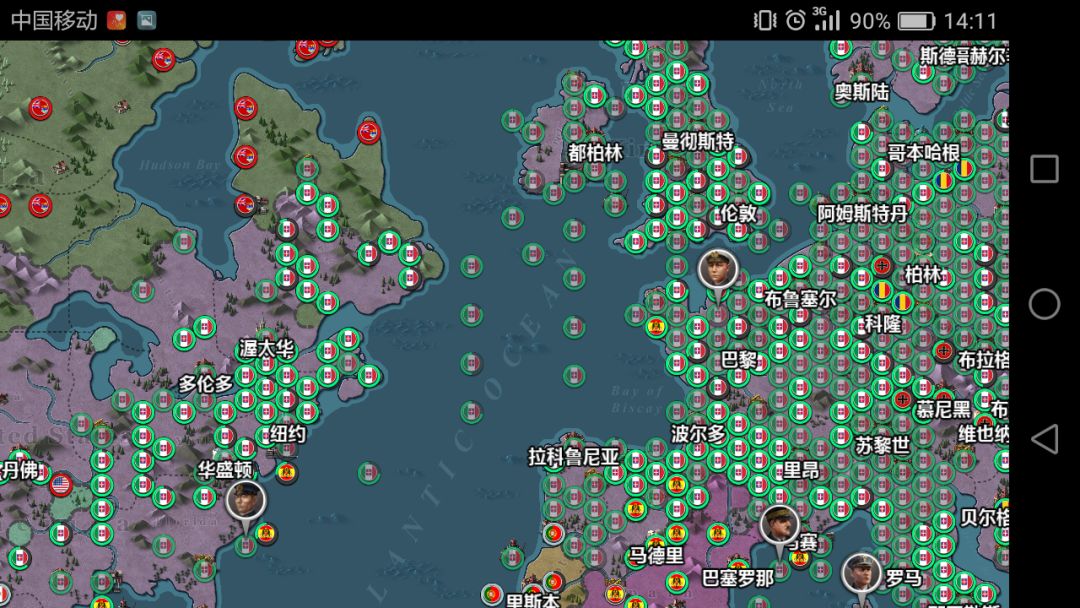The image size is (1080, 608).
Task: Tap the iron cross unit left of 柏林
Action: (882, 265)
